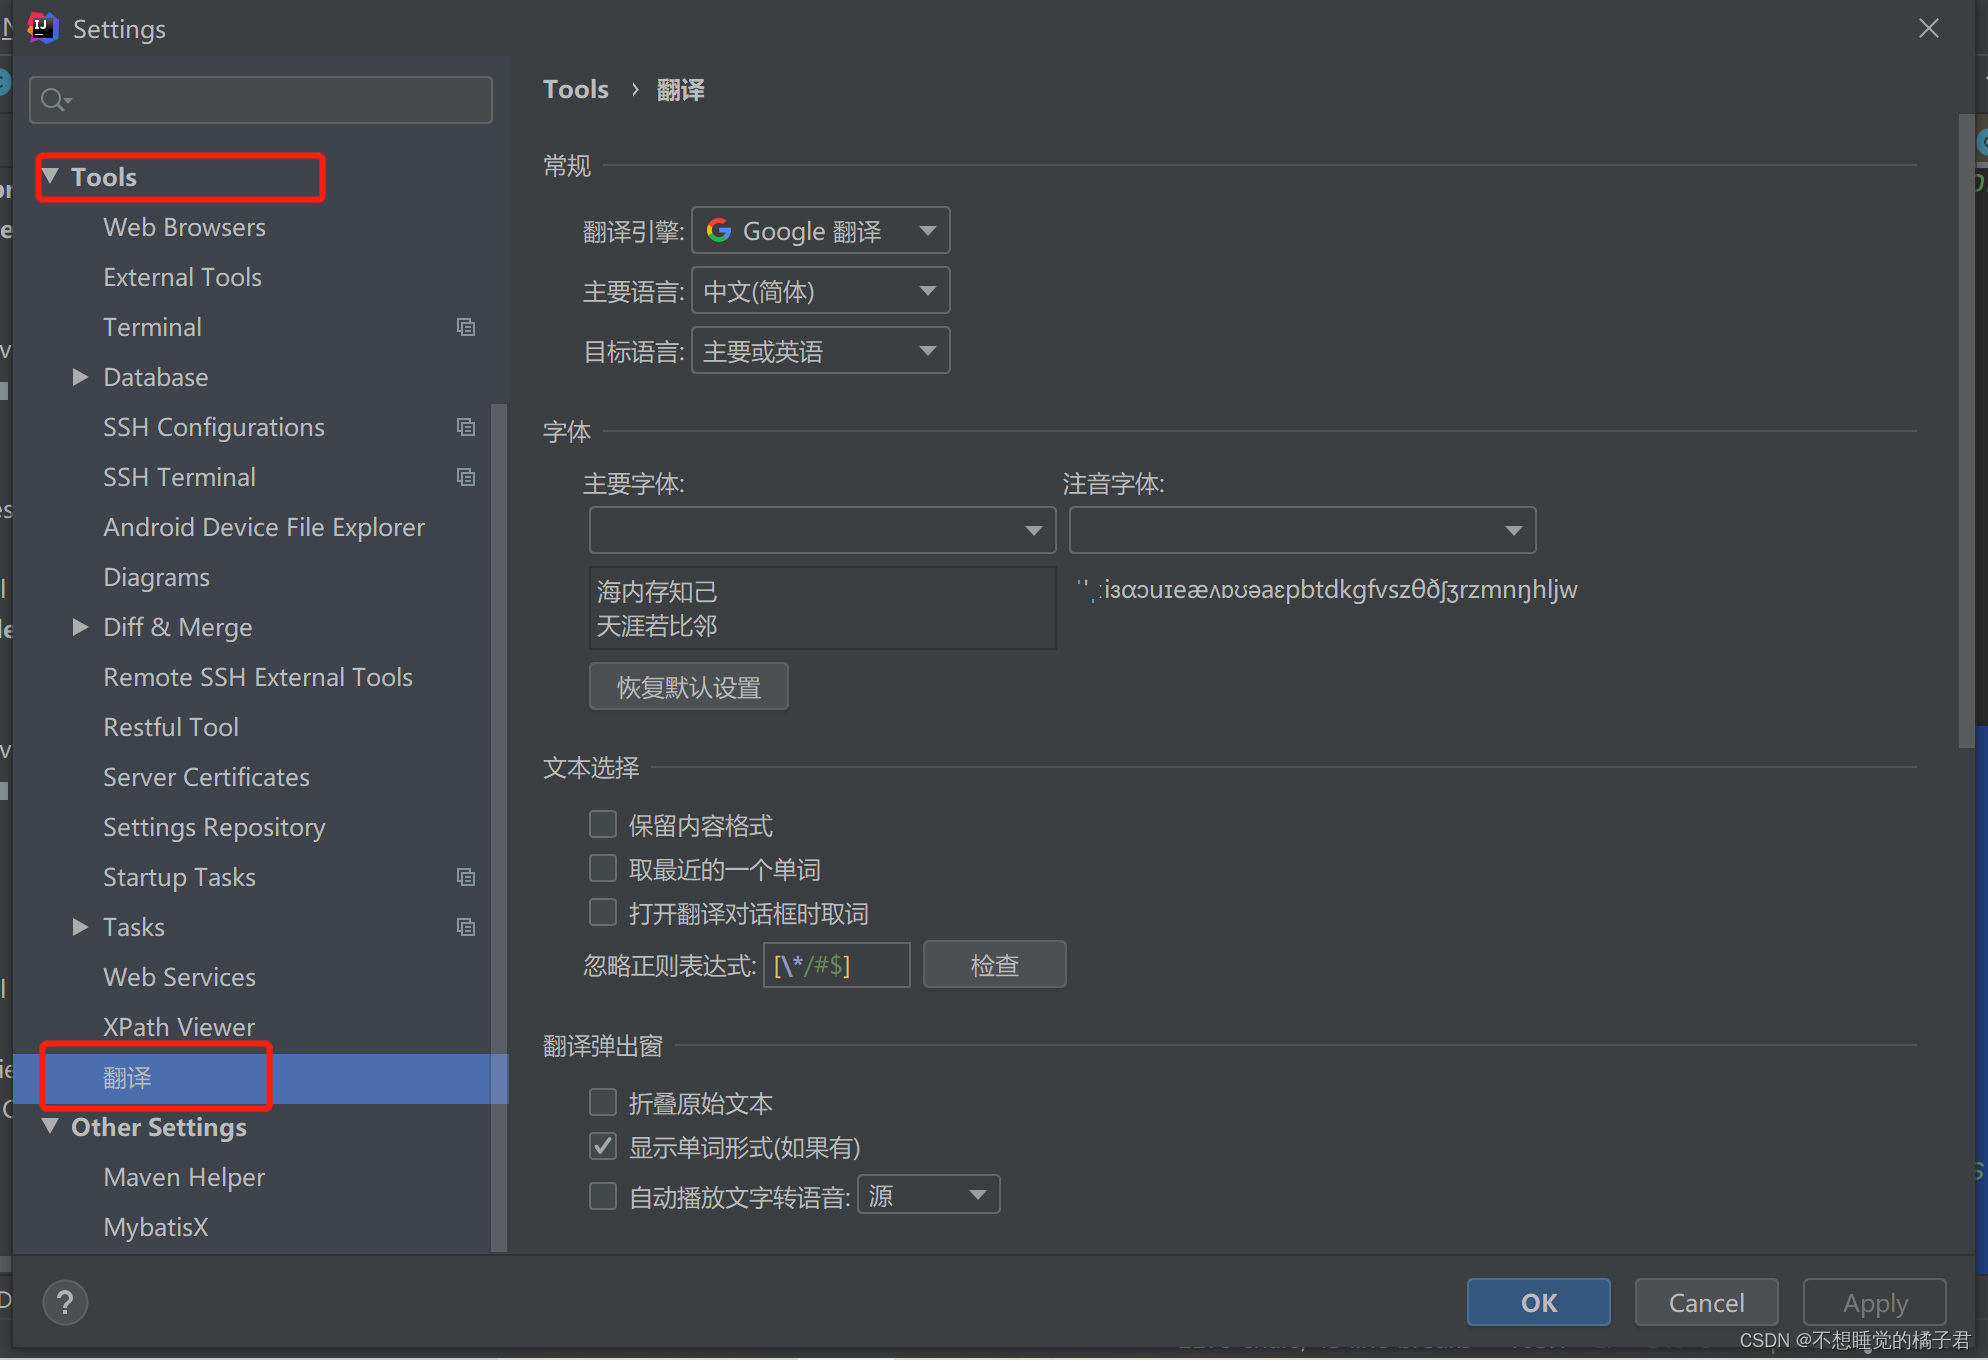The image size is (1988, 1360).
Task: Enable the 保留内容格式 checkbox
Action: click(x=603, y=825)
